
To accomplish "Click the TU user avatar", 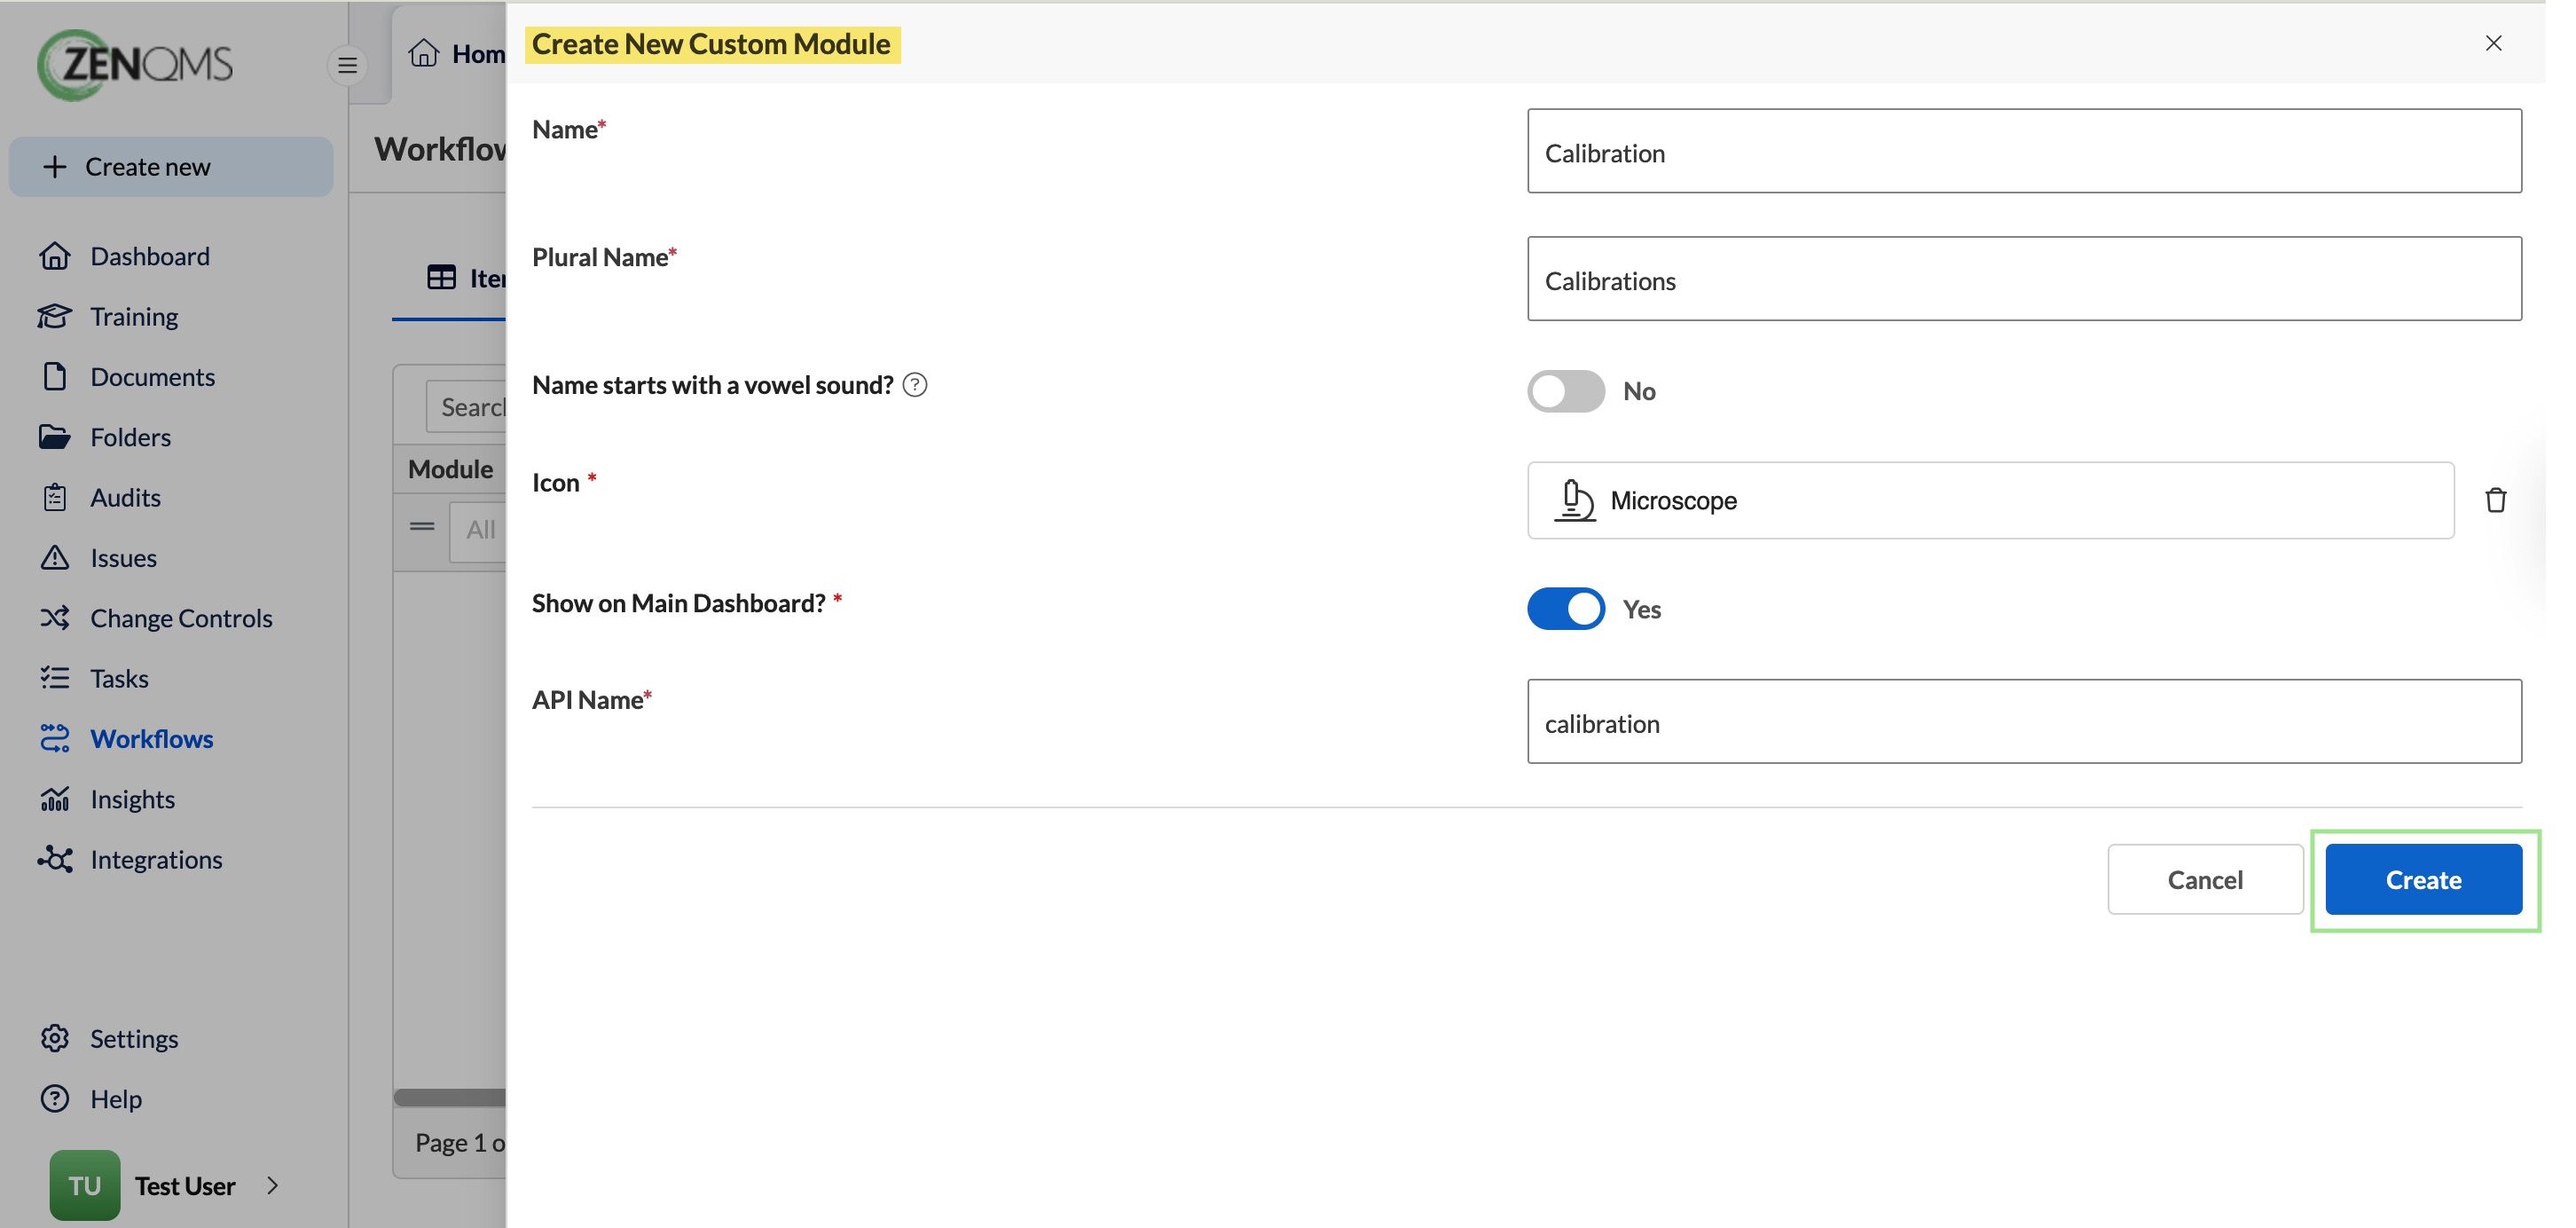I will (85, 1185).
